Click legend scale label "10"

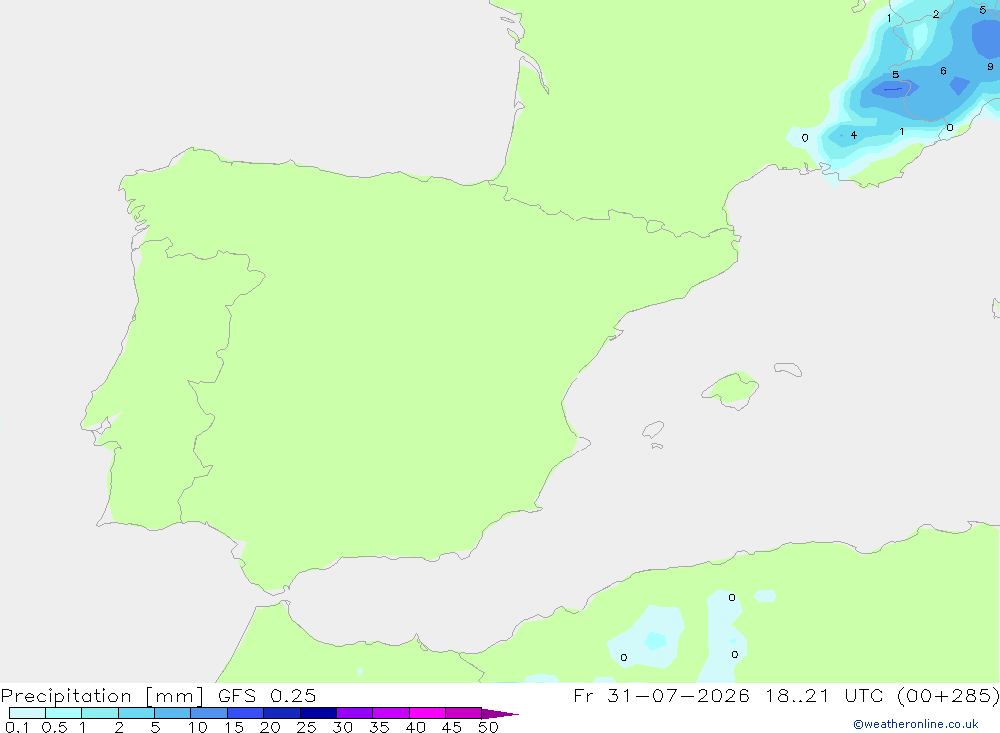click(198, 727)
